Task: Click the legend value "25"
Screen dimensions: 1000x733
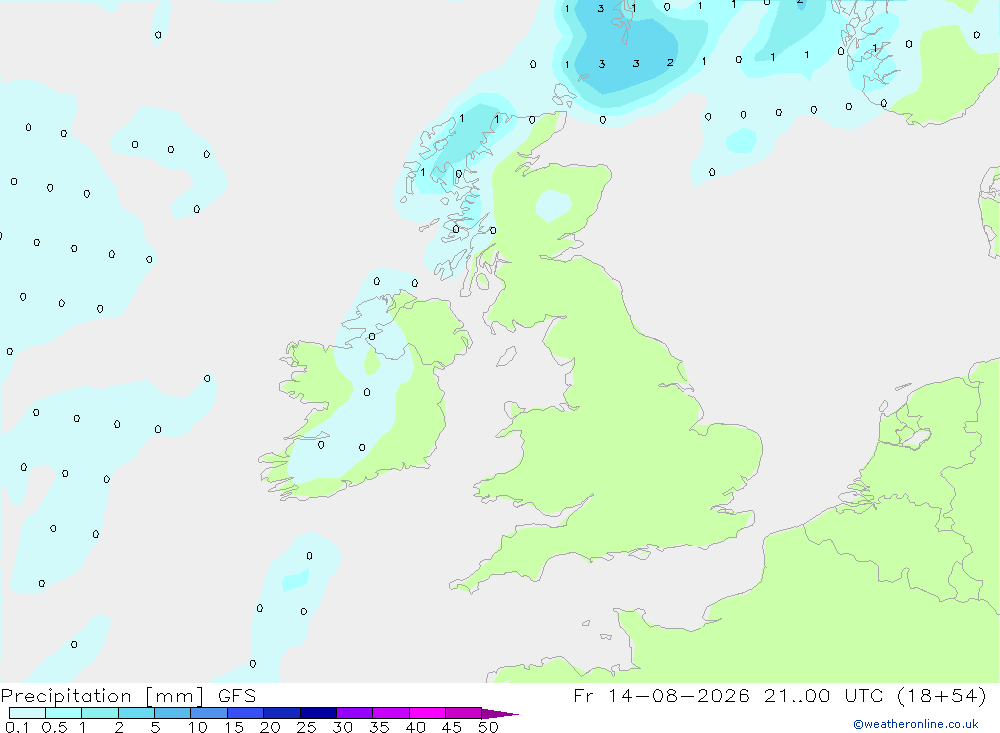Action: point(306,727)
